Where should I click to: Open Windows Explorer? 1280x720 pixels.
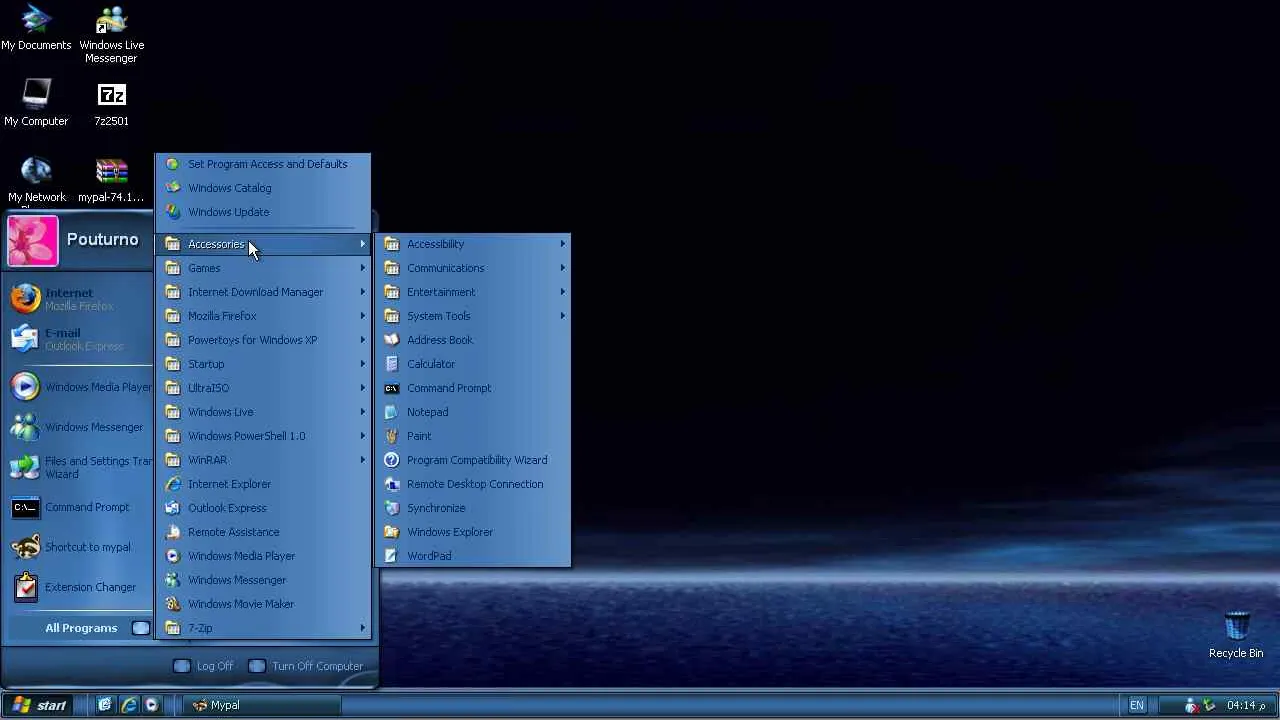473,532
